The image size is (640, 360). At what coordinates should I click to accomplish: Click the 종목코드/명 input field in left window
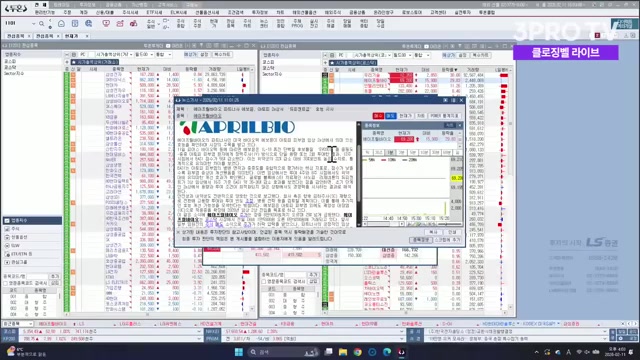[38, 276]
